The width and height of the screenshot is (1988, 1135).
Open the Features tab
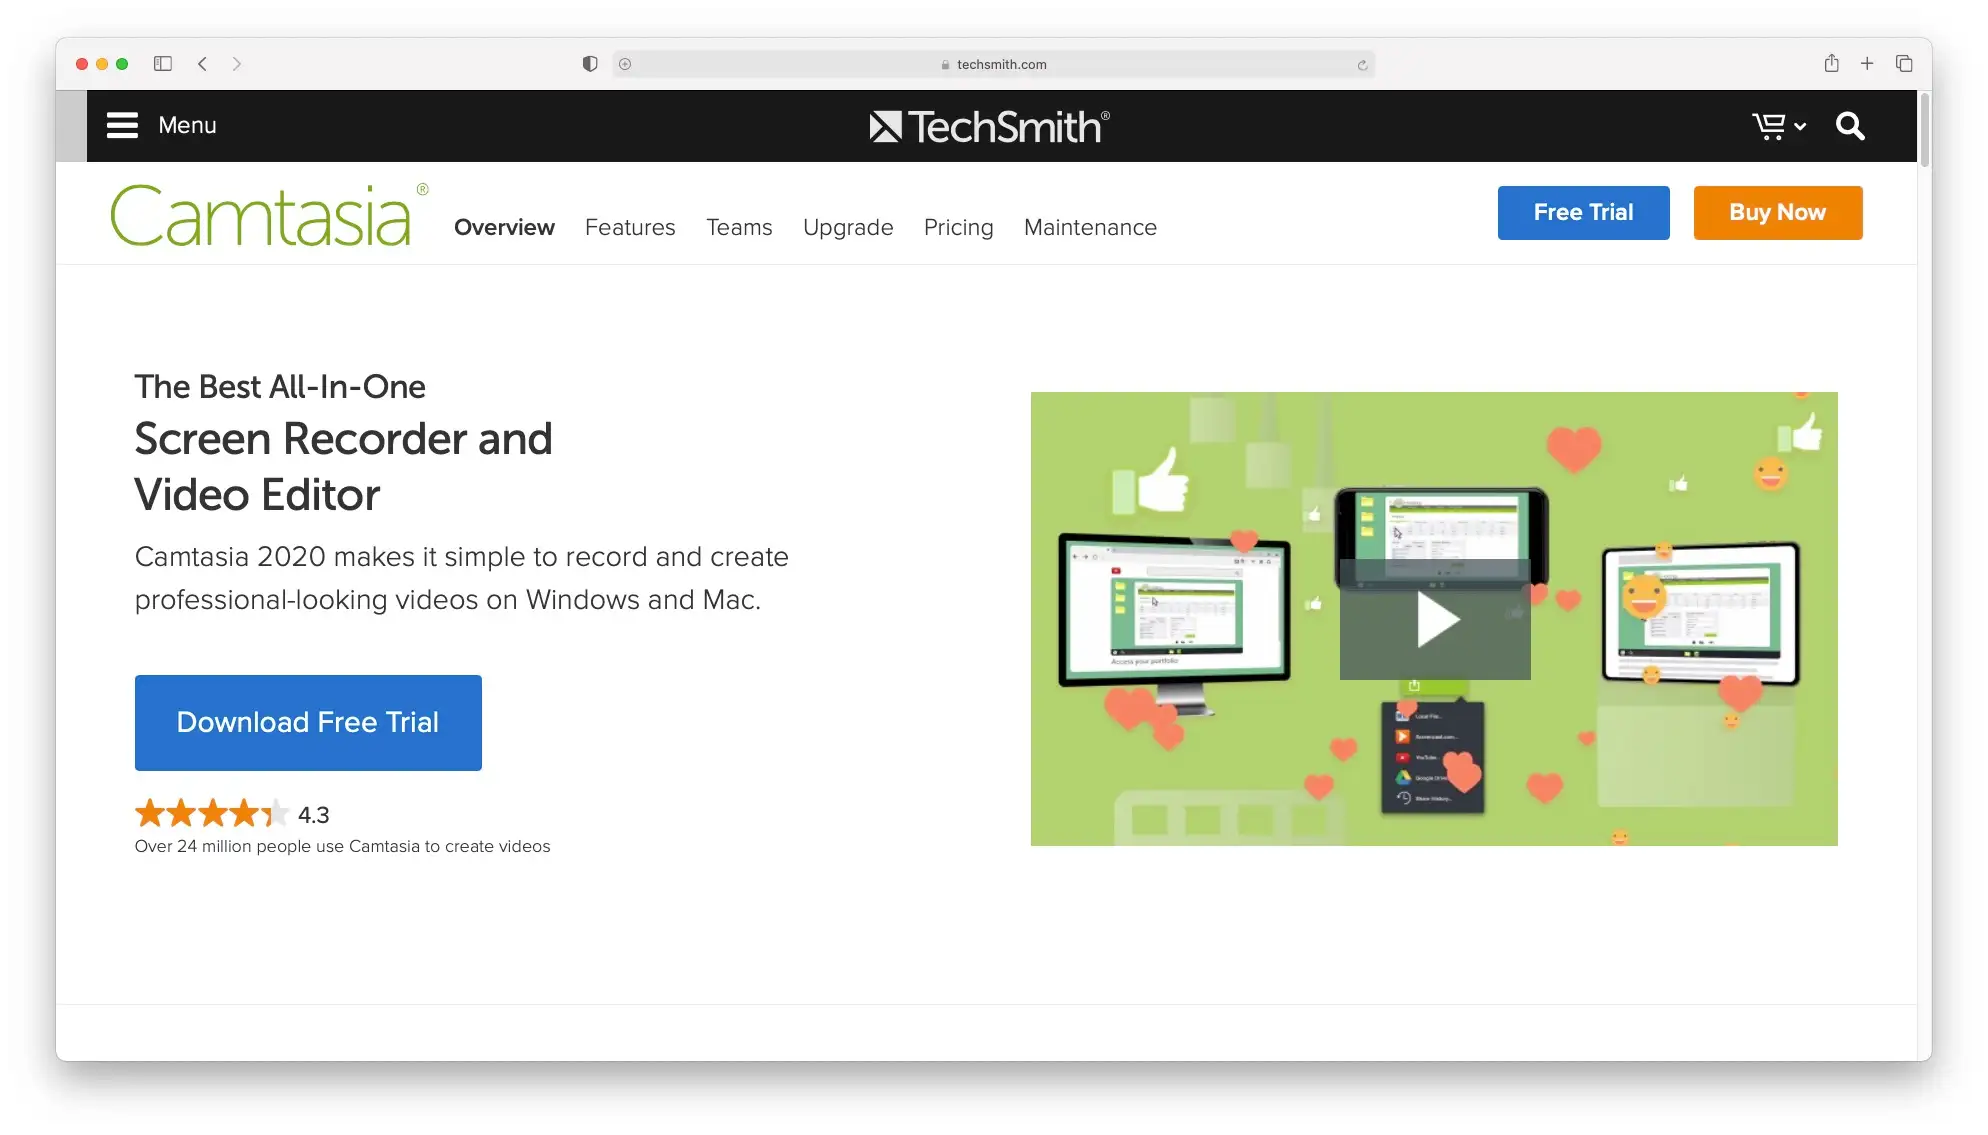[x=630, y=227]
